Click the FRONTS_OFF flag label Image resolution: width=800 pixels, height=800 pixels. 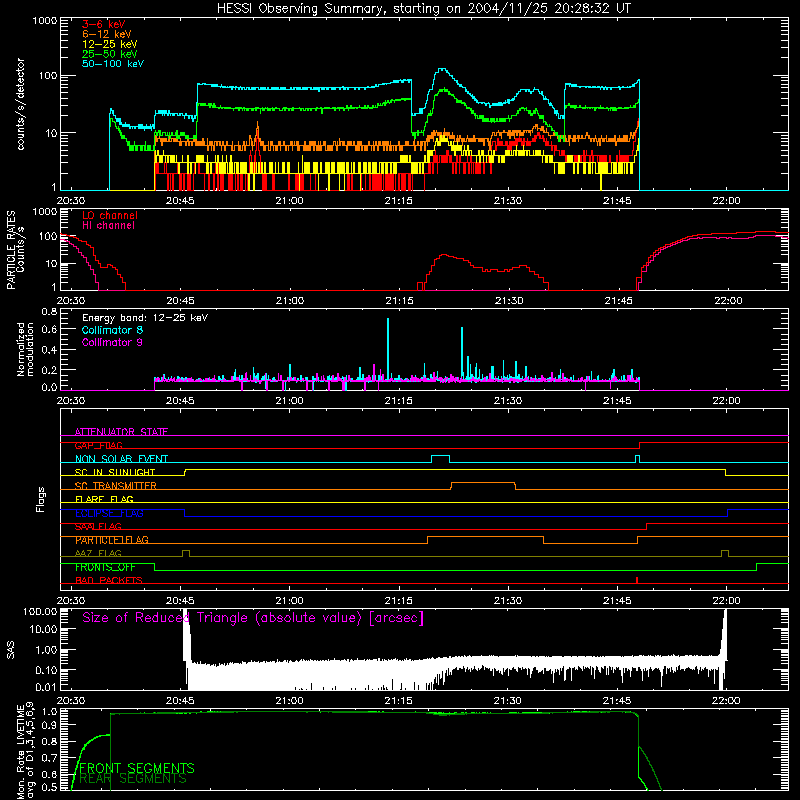pyautogui.click(x=105, y=567)
